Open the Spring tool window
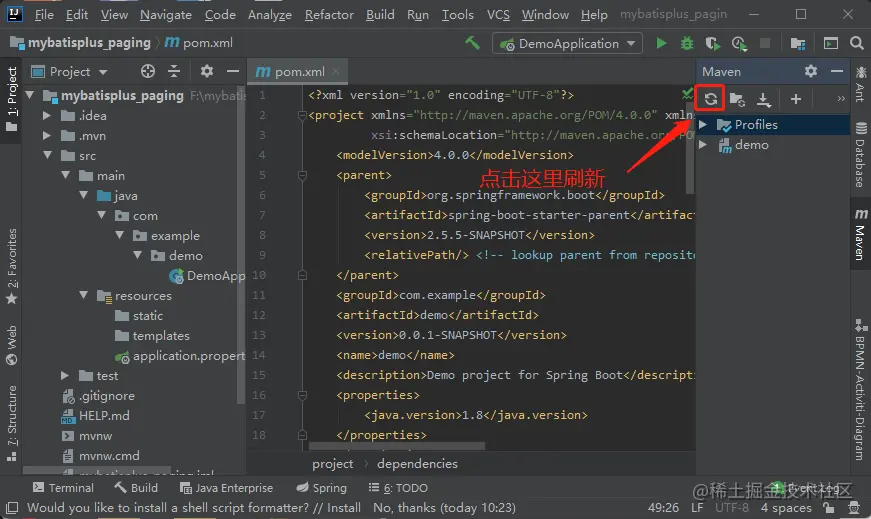871x519 pixels. coord(321,488)
